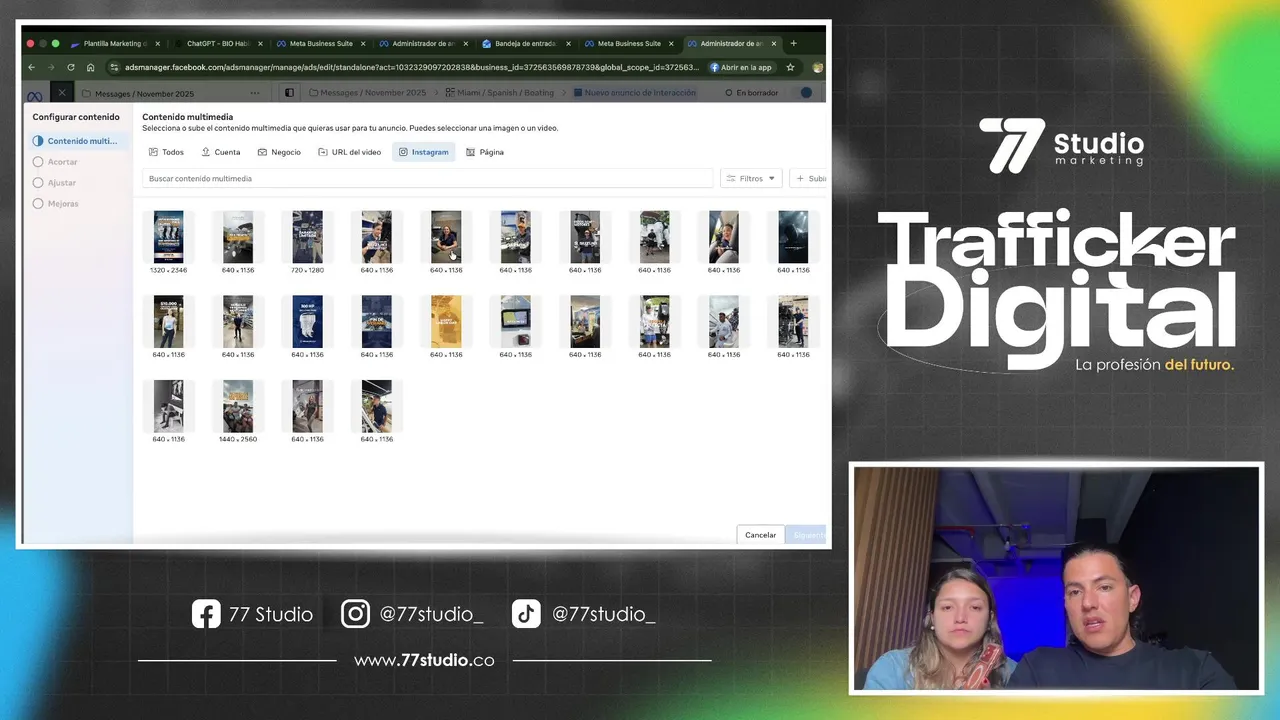Reload the Ads Manager page
Image resolution: width=1280 pixels, height=720 pixels.
tap(70, 67)
